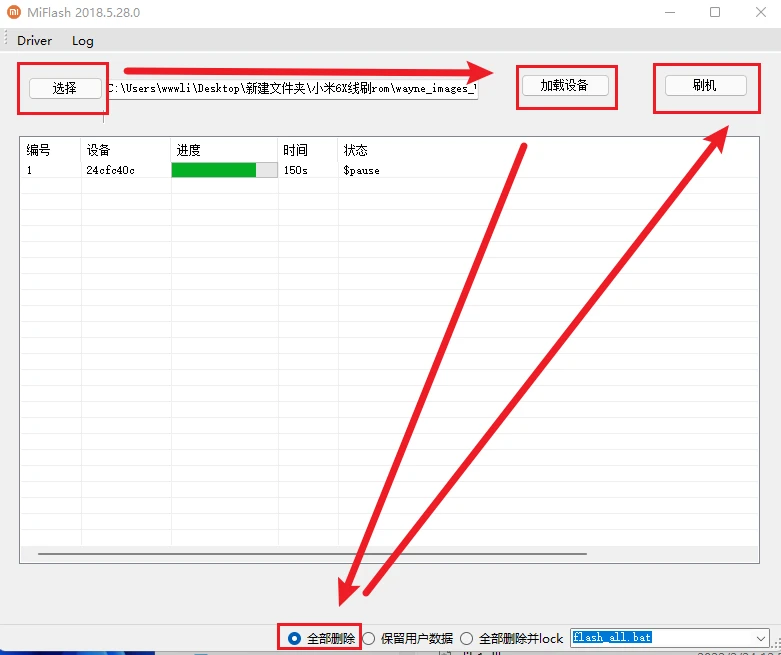This screenshot has width=781, height=655.
Task: Open the Log menu
Action: click(x=83, y=41)
